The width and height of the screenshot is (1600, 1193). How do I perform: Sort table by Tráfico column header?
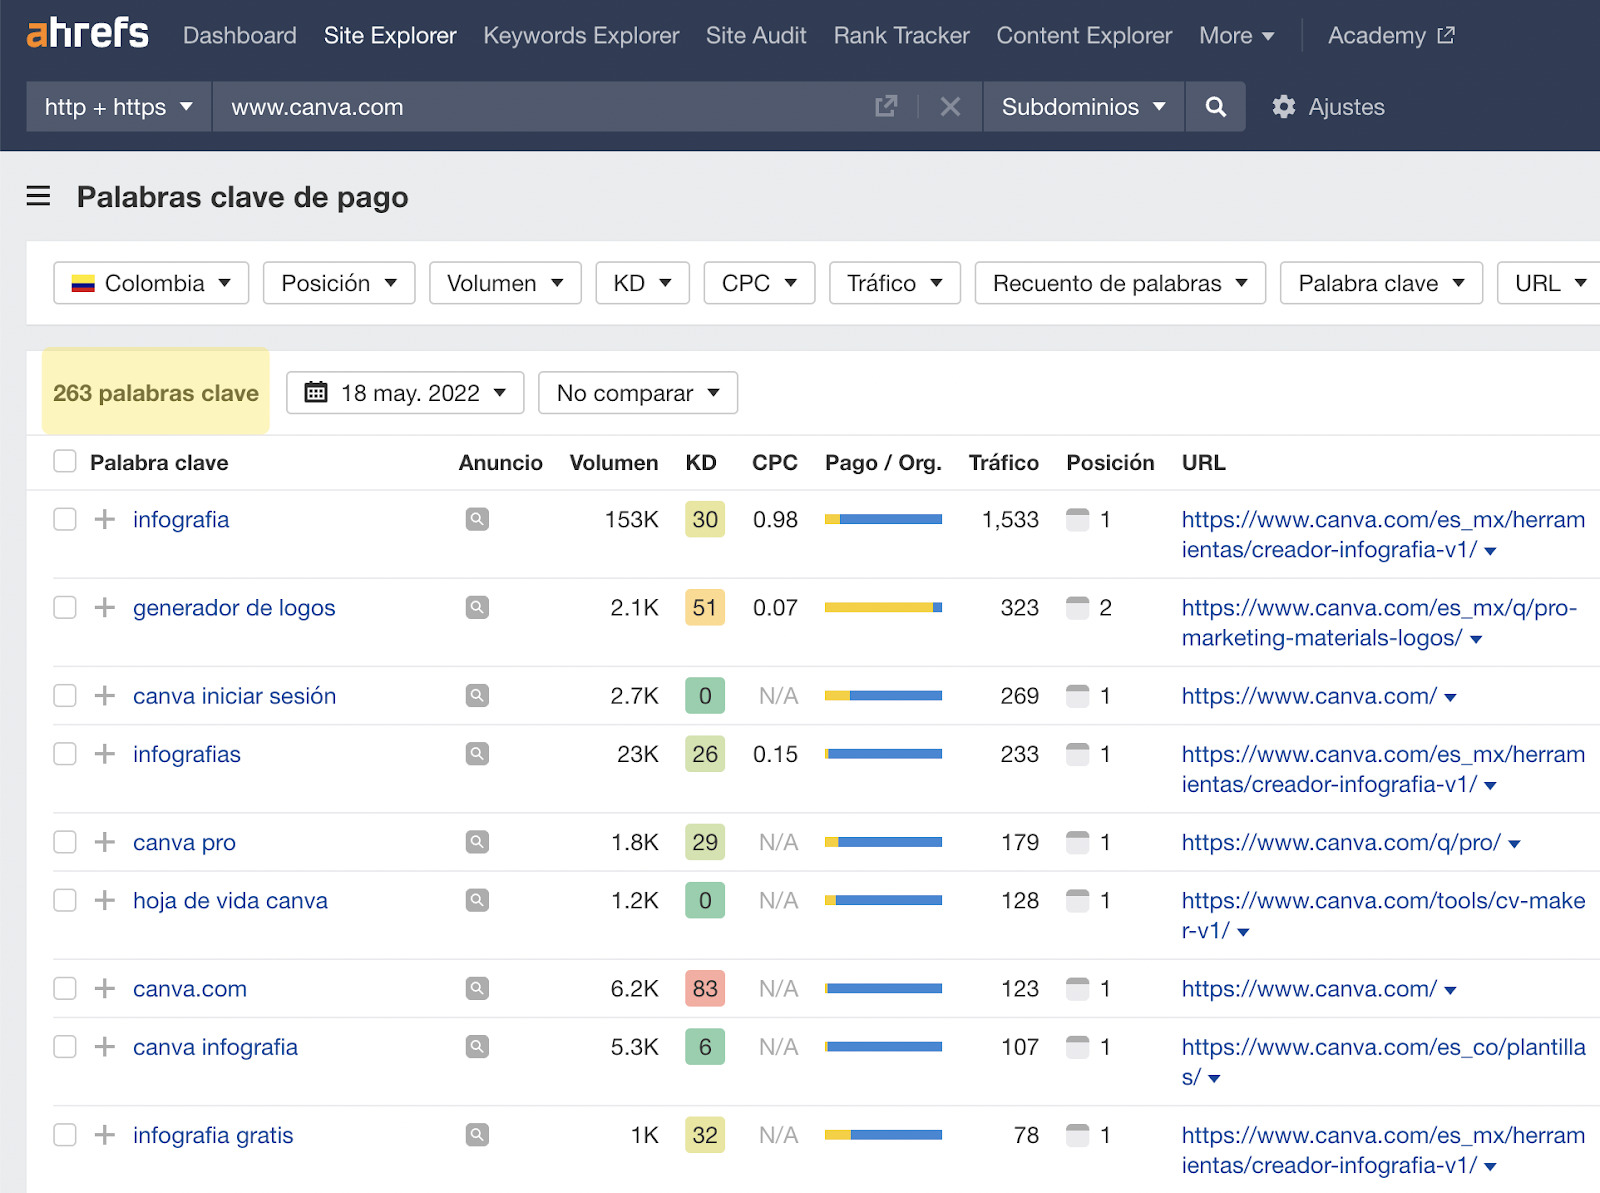click(1004, 462)
